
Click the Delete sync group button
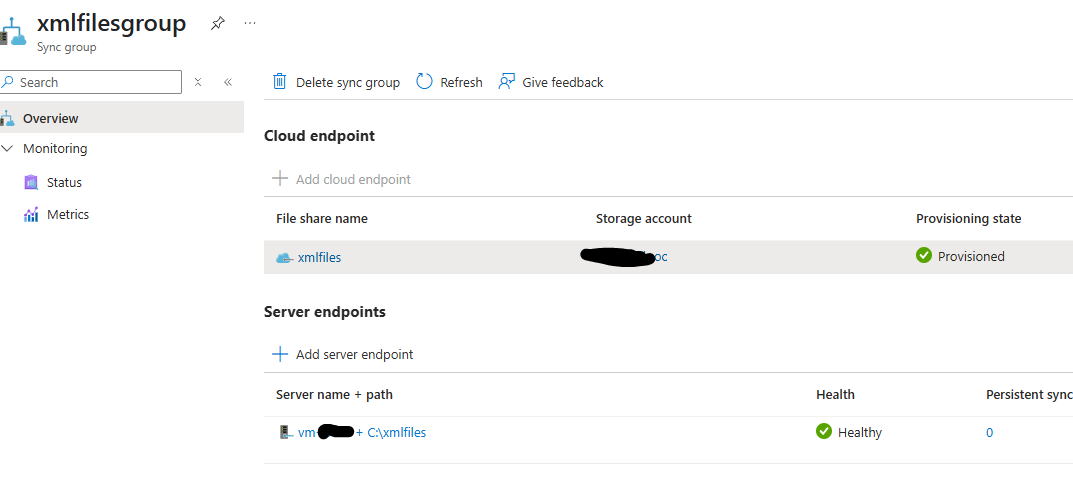click(336, 82)
